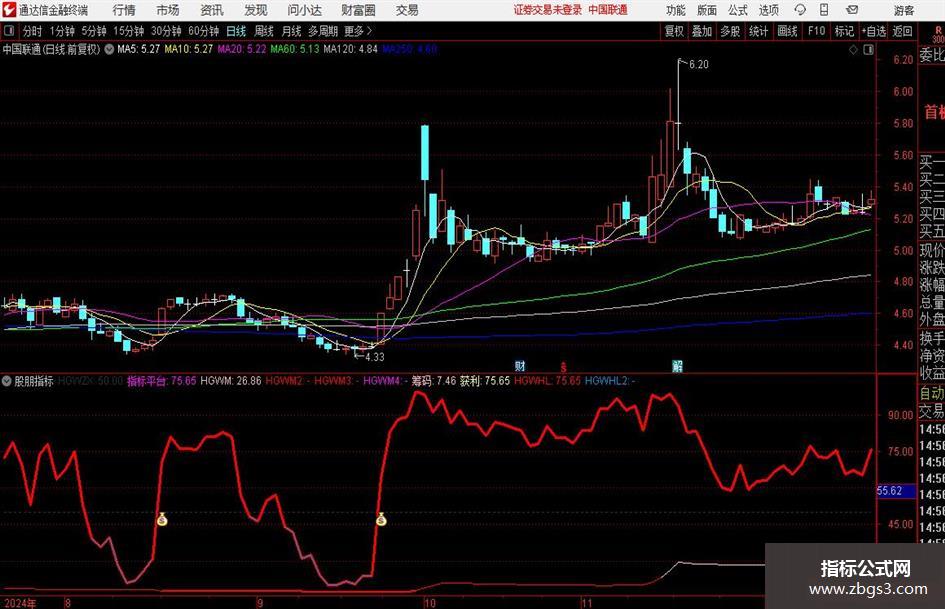Click the 统计 statistics button
945x609 pixels.
tap(759, 31)
